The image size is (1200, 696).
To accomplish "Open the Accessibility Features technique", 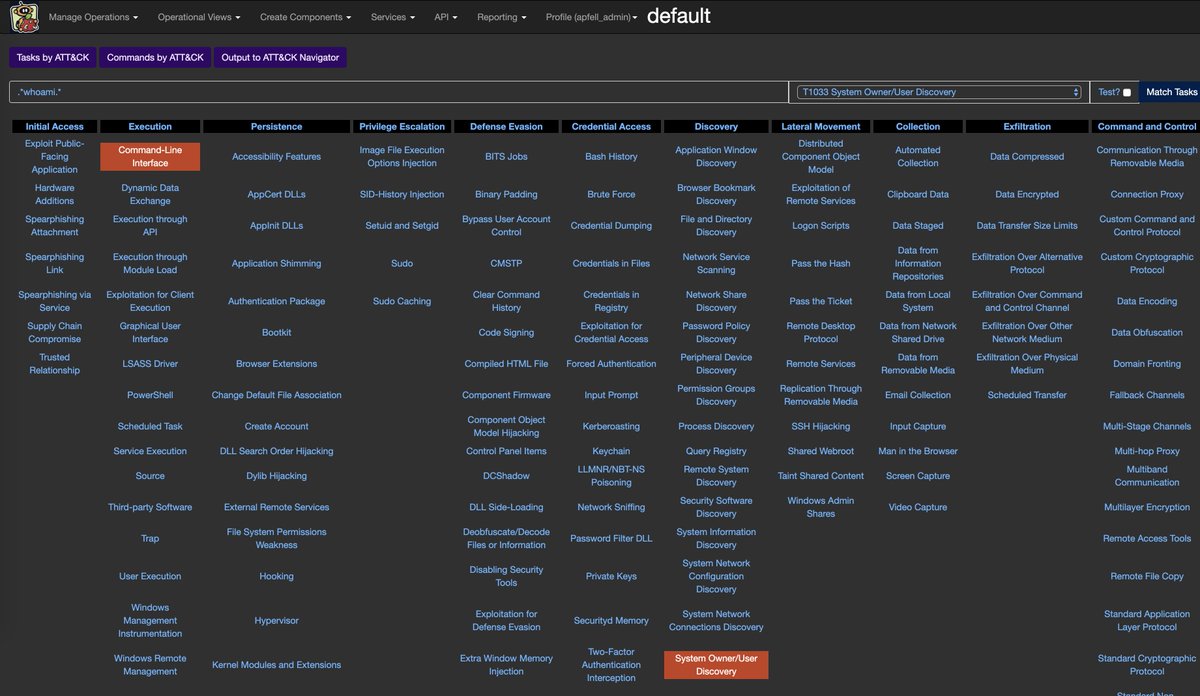I will (277, 157).
